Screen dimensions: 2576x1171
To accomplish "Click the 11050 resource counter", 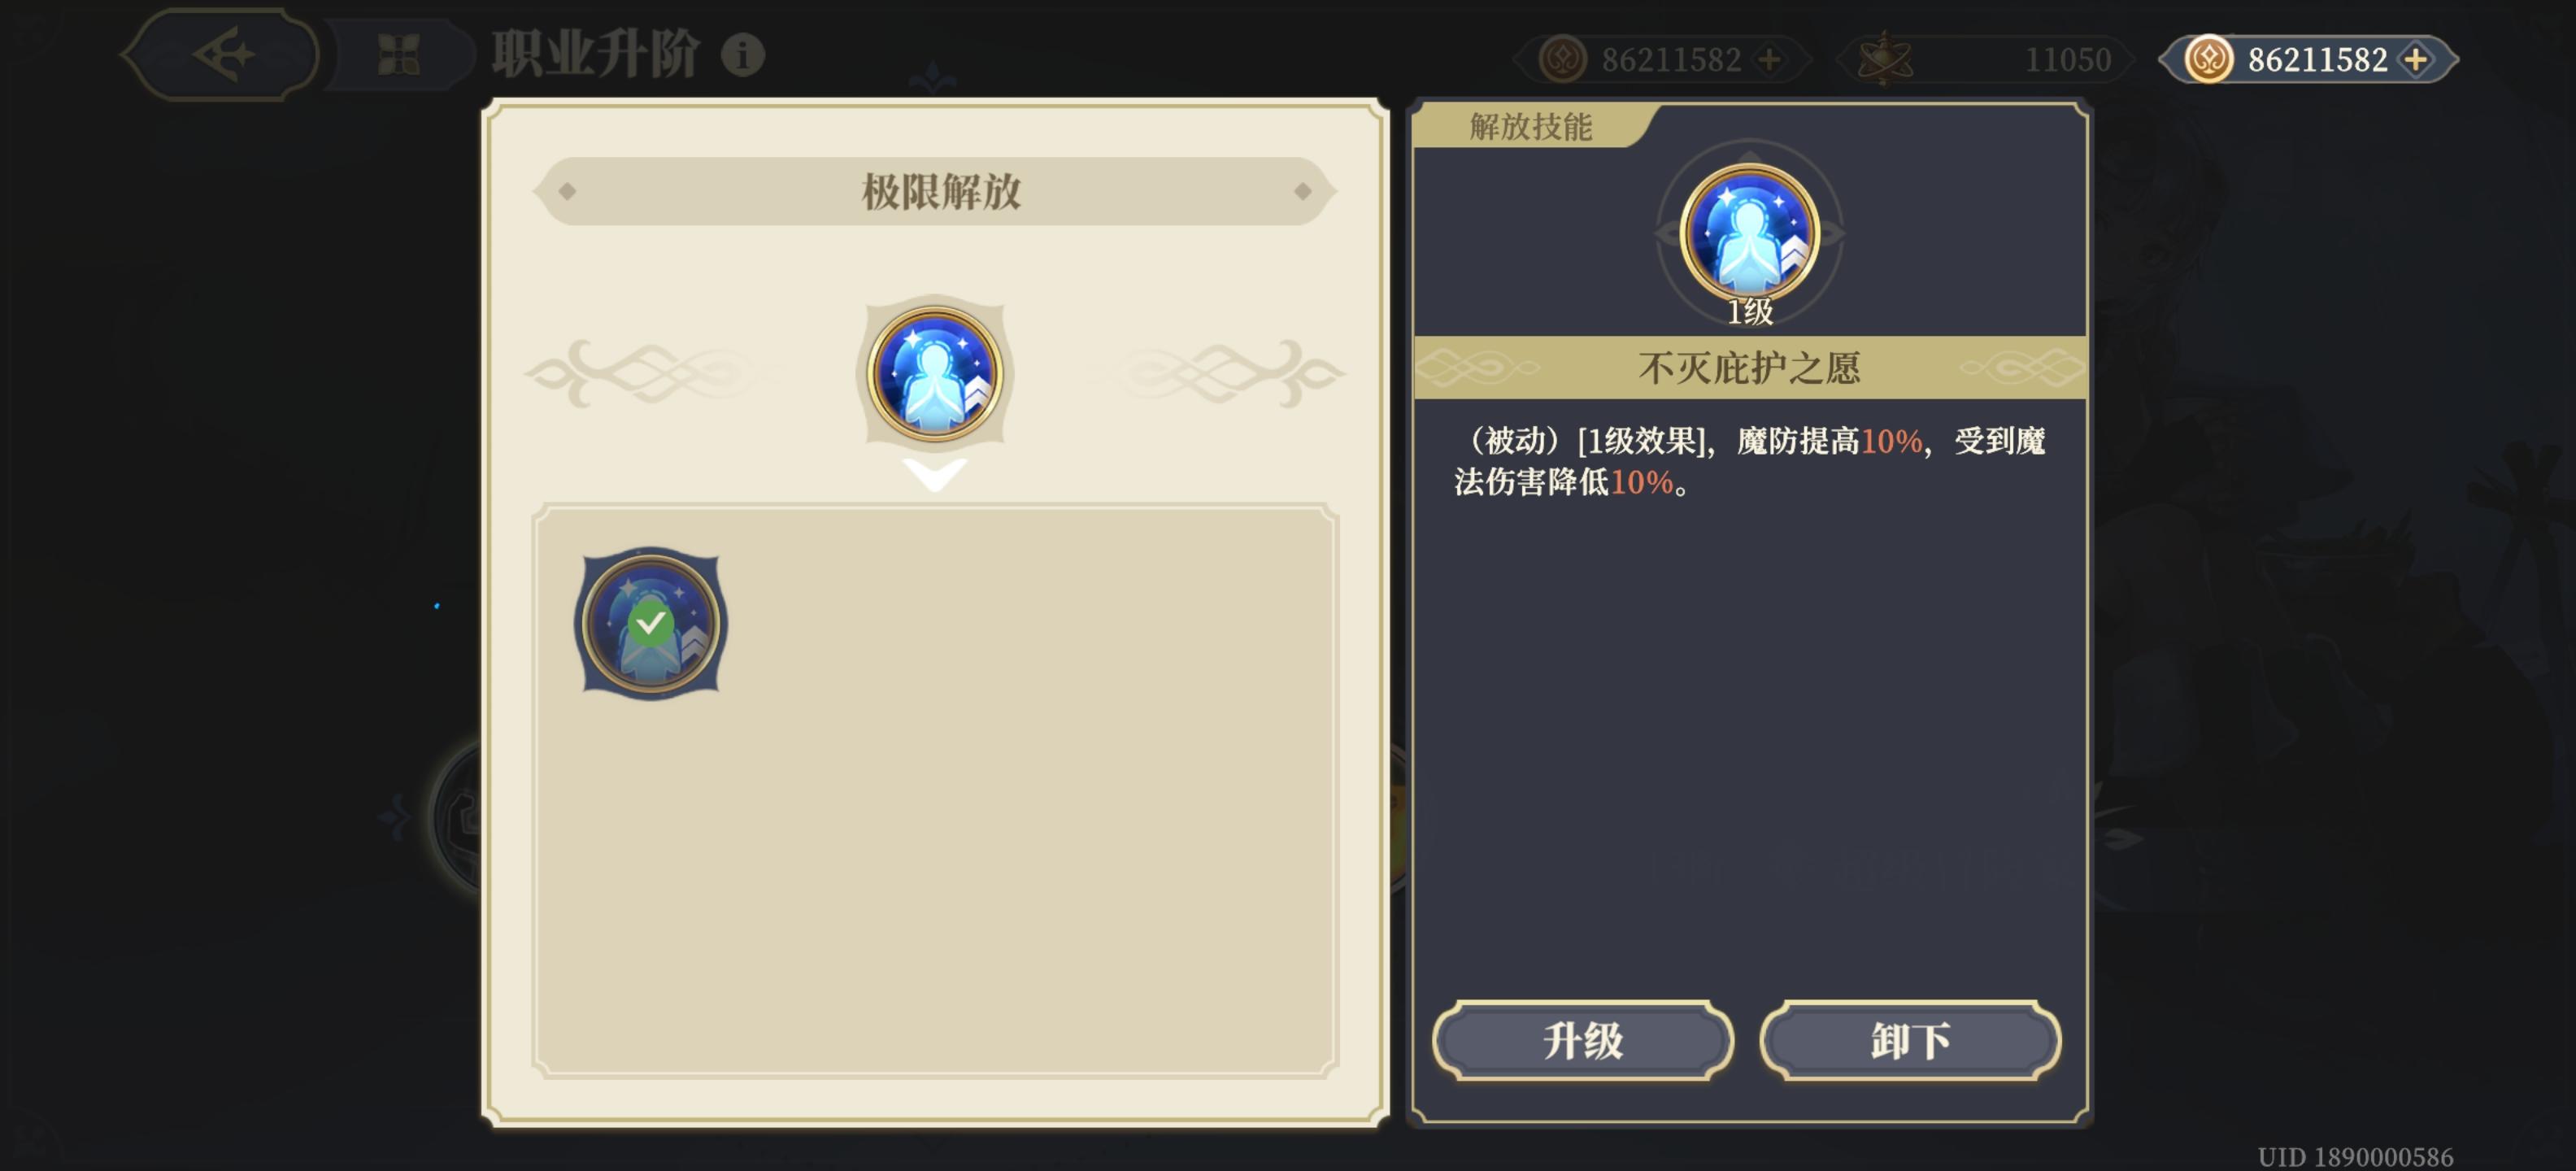I will coord(2067,59).
